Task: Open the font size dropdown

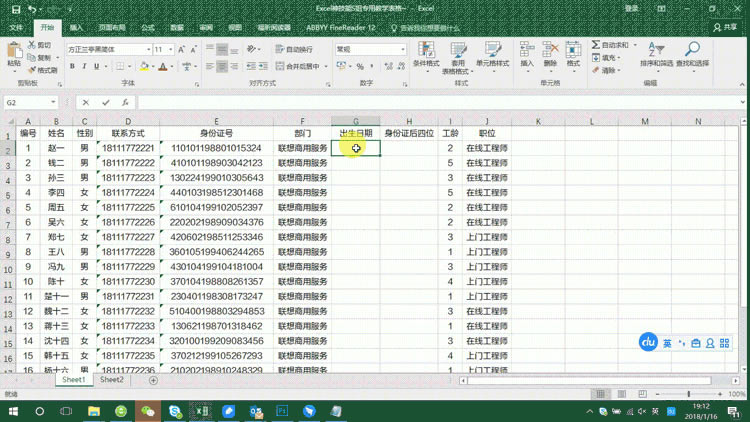Action: click(x=171, y=49)
